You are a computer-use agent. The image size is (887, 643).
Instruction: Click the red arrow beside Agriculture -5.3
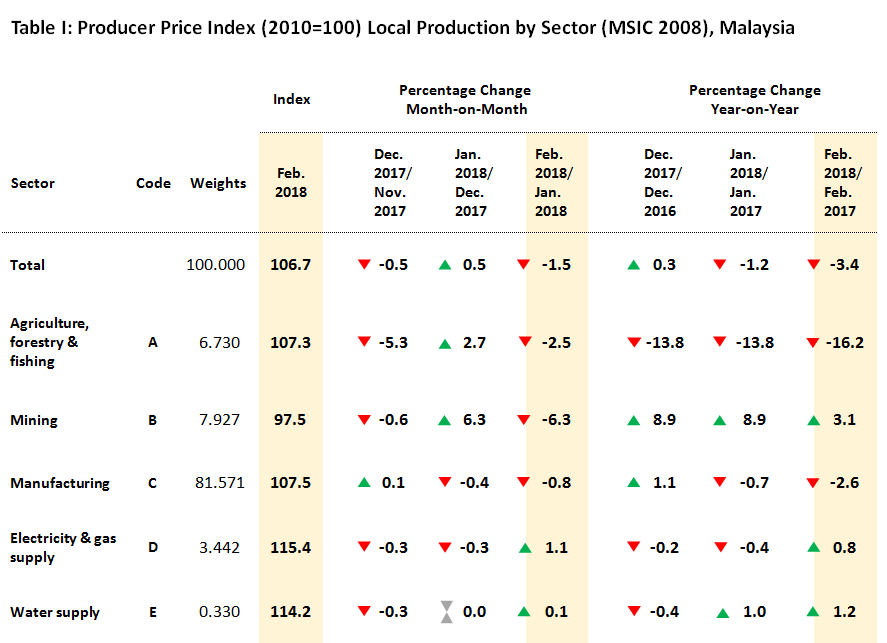point(365,343)
